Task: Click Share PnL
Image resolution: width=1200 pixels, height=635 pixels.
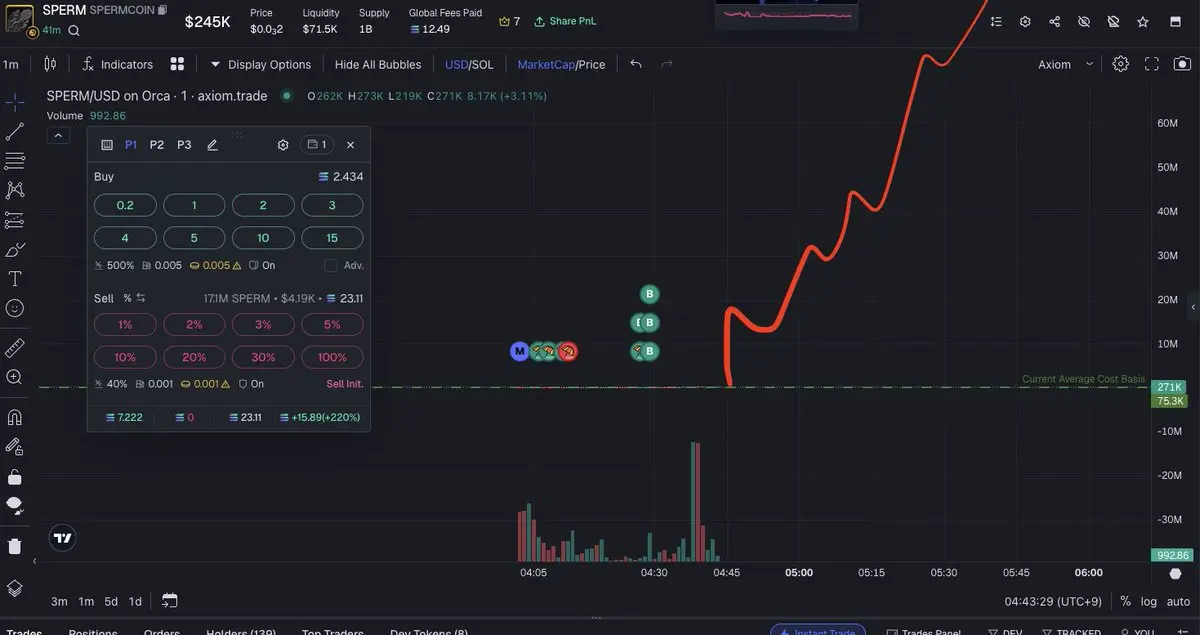Action: coord(566,21)
